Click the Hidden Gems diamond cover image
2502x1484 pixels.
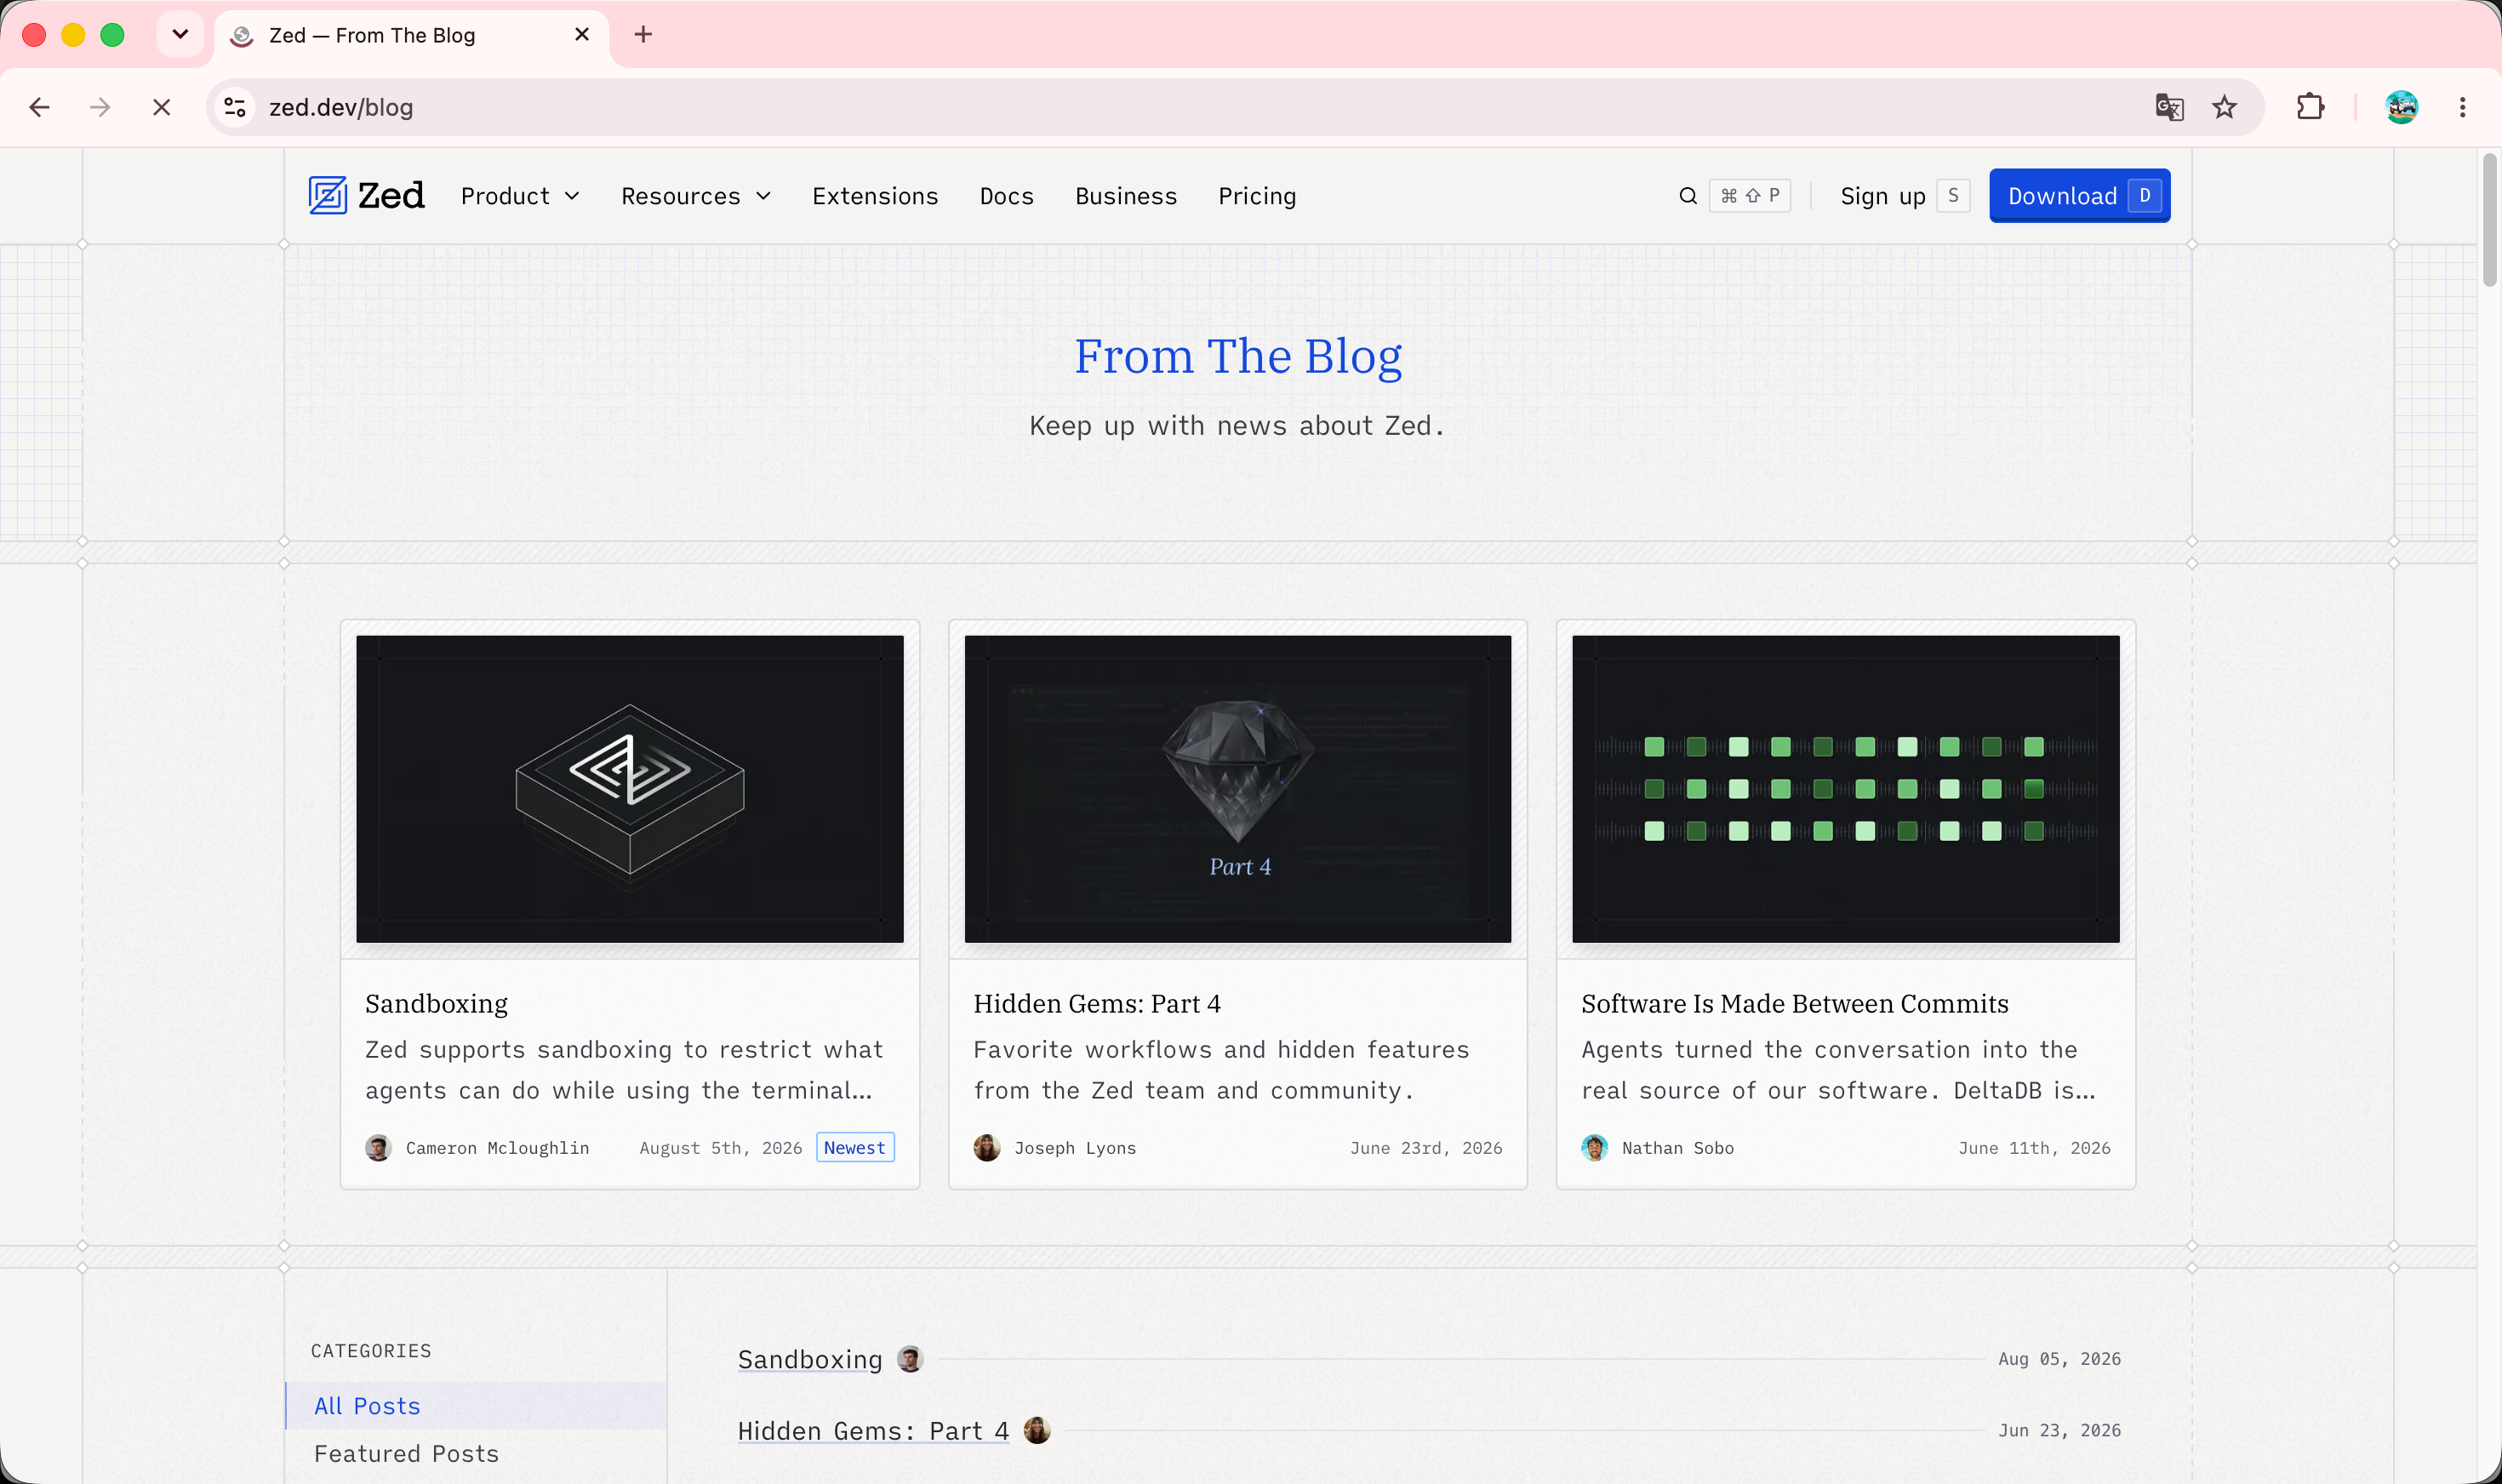tap(1238, 789)
